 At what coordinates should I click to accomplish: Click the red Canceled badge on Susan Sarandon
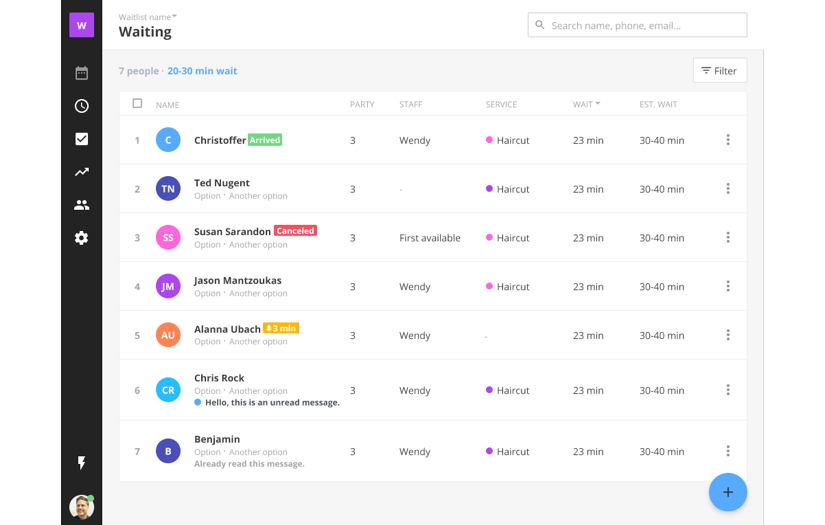point(295,230)
